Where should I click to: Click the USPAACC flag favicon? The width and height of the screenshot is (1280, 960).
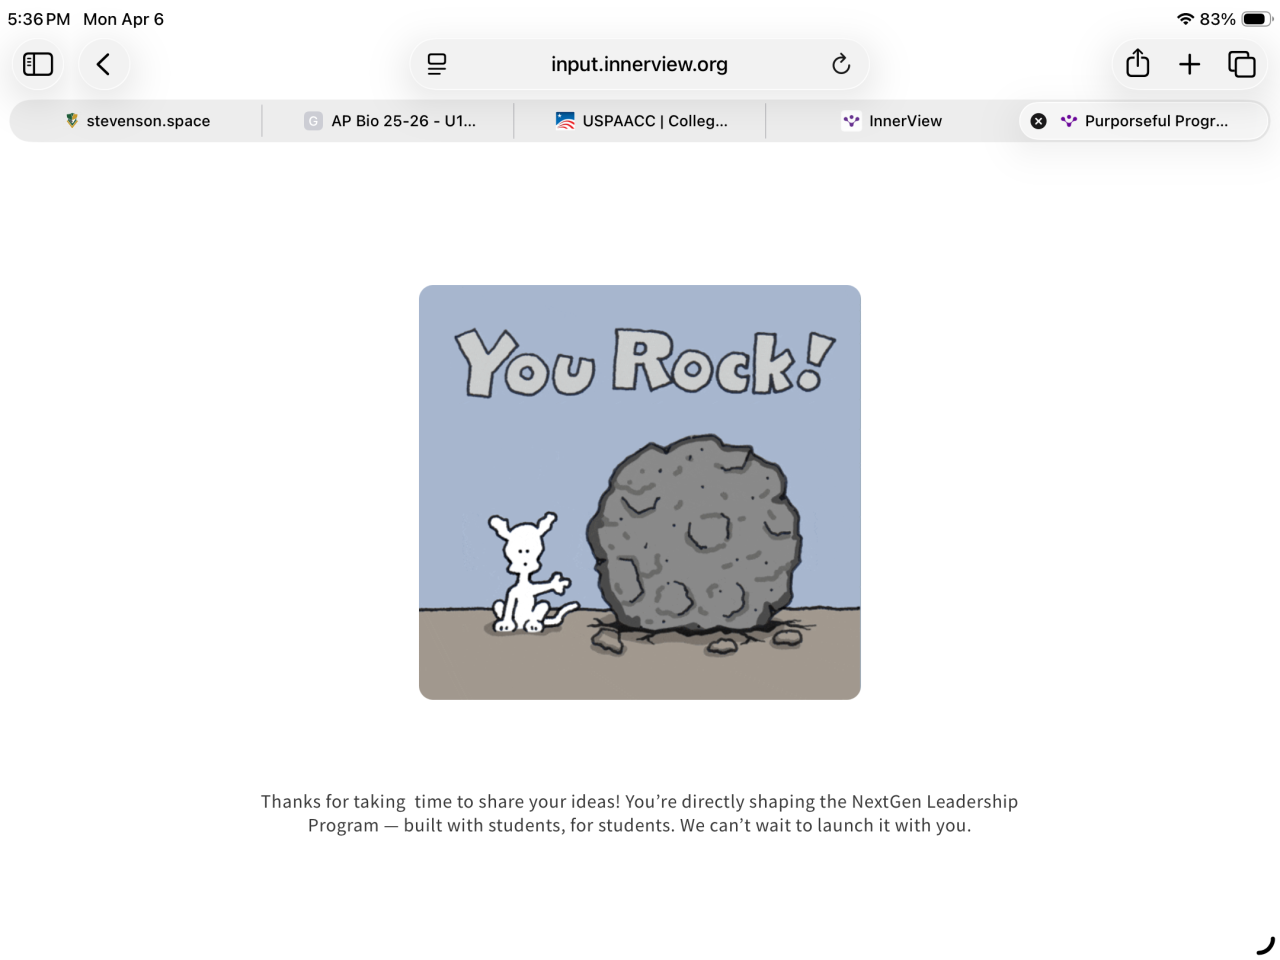coord(565,121)
